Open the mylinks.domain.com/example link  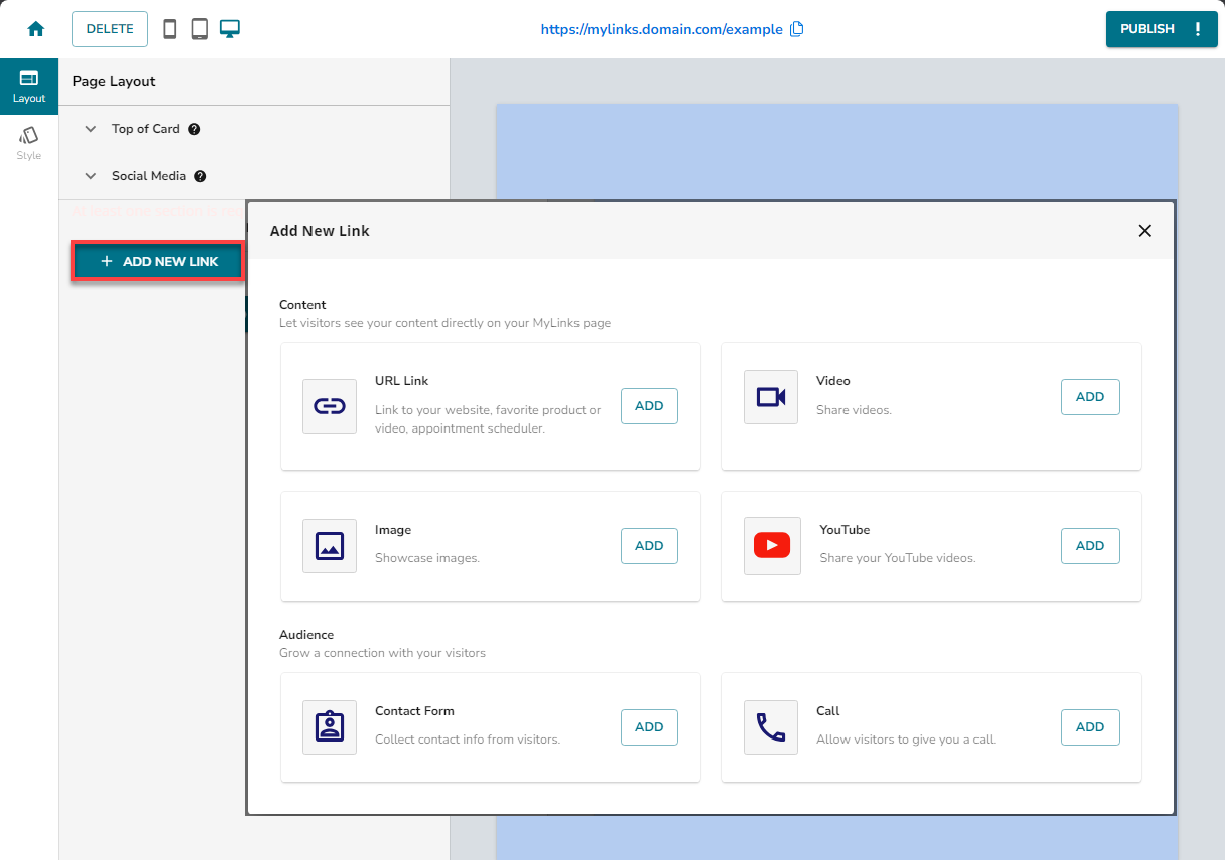(x=662, y=29)
